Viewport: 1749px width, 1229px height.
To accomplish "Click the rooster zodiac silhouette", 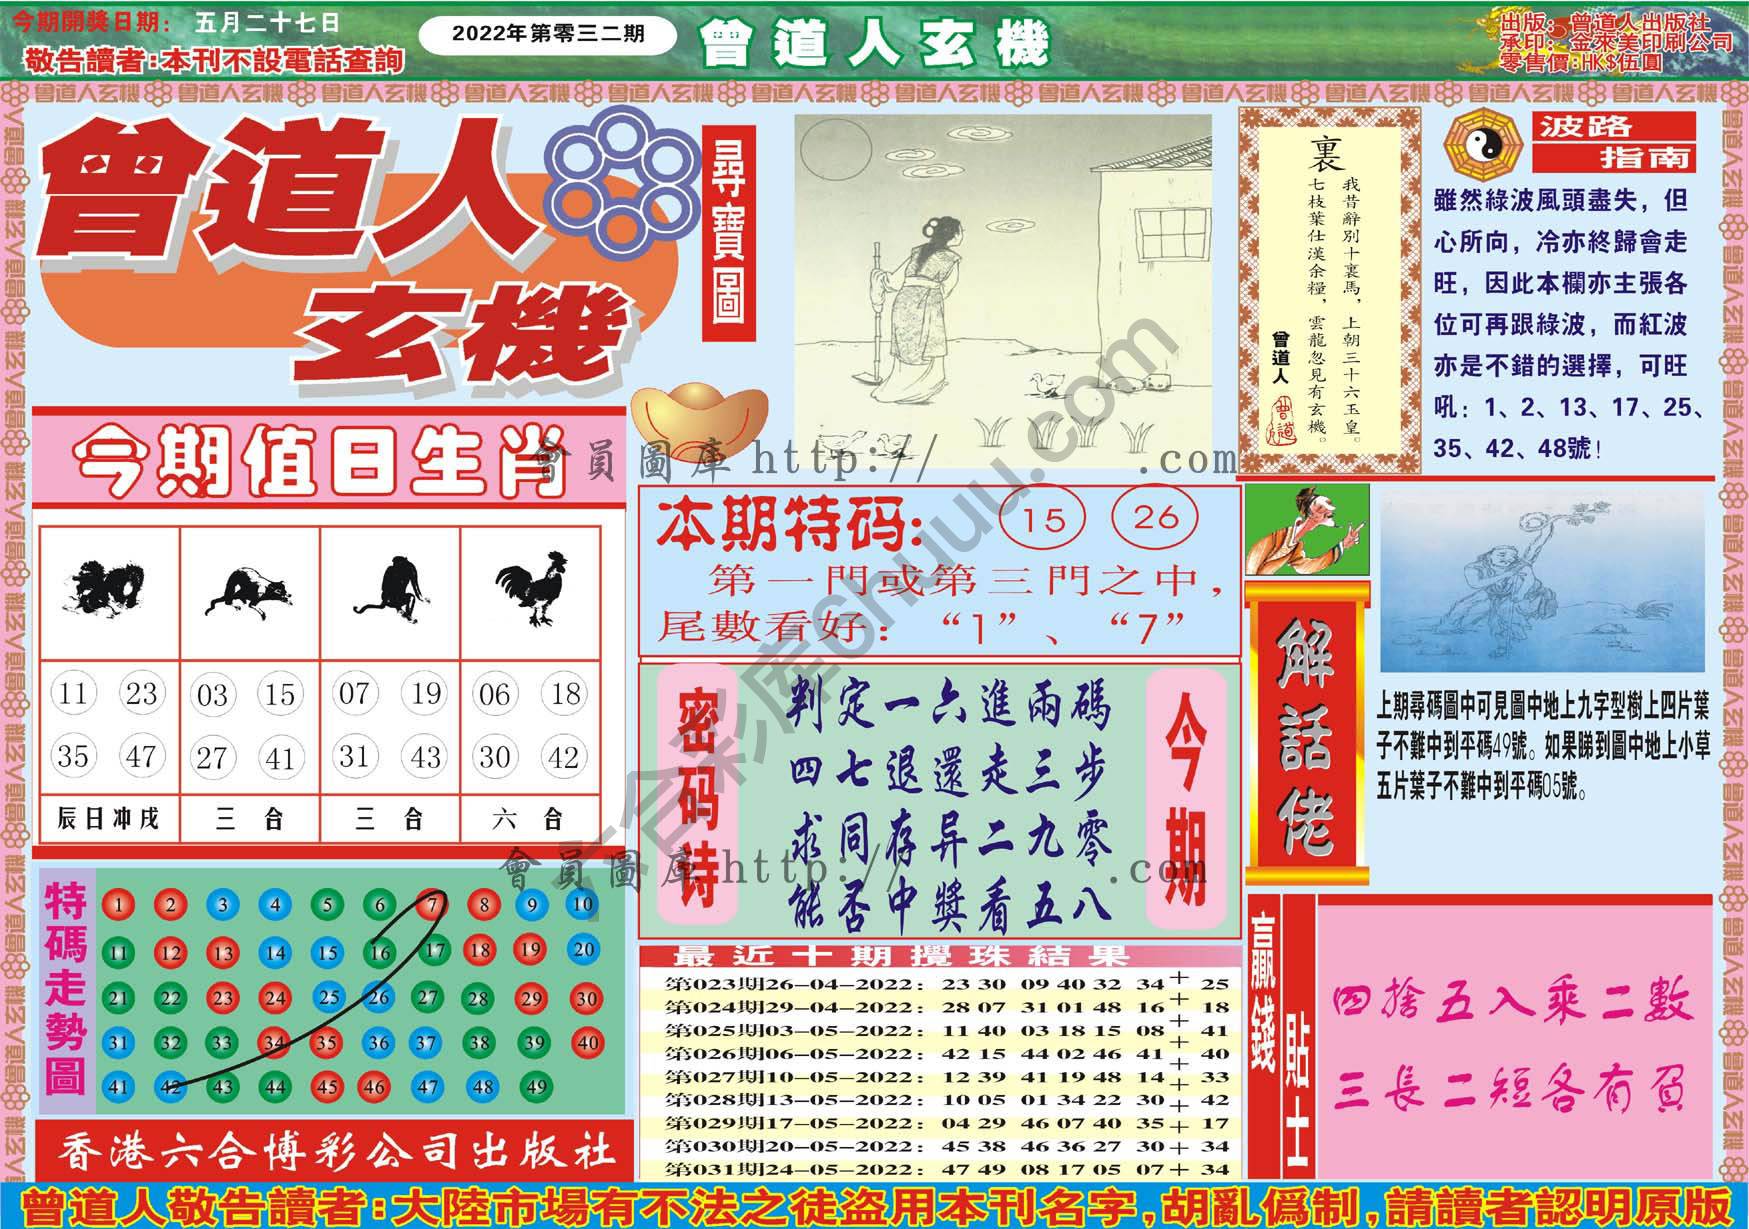I will coord(530,589).
